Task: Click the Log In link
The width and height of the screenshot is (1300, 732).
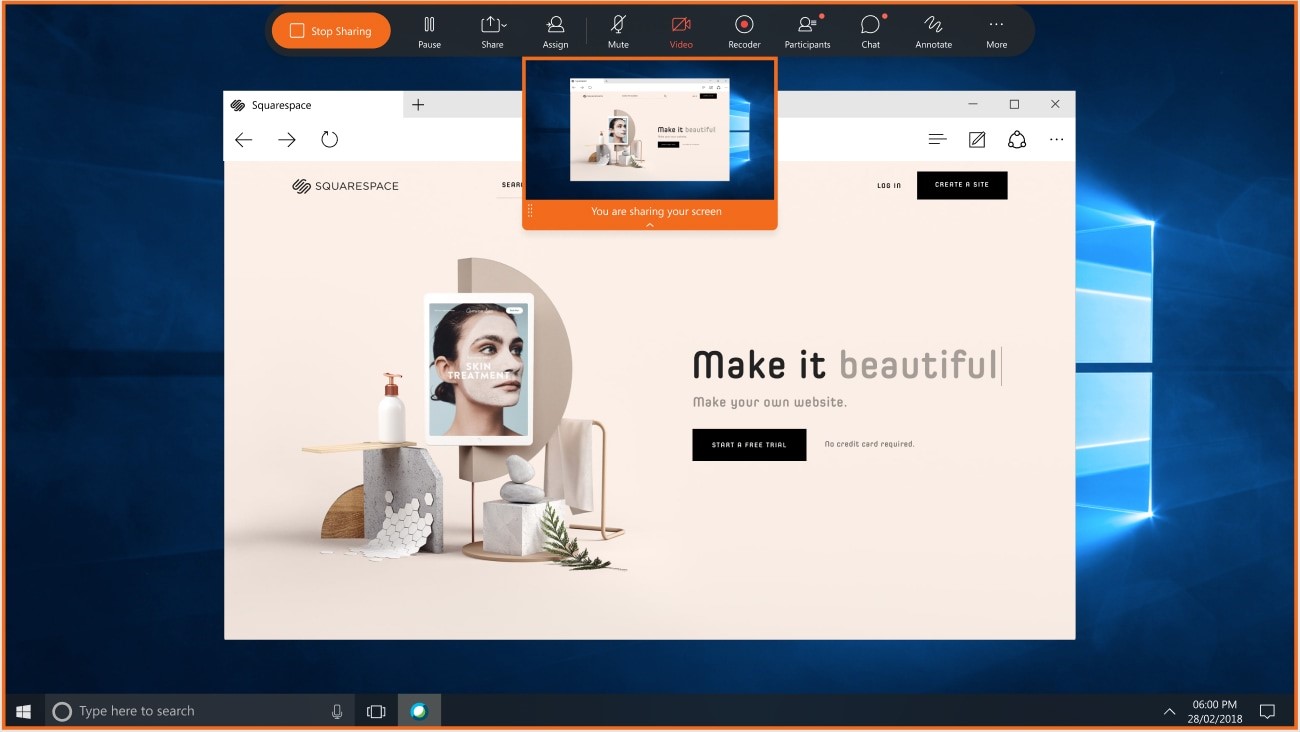Action: (888, 186)
